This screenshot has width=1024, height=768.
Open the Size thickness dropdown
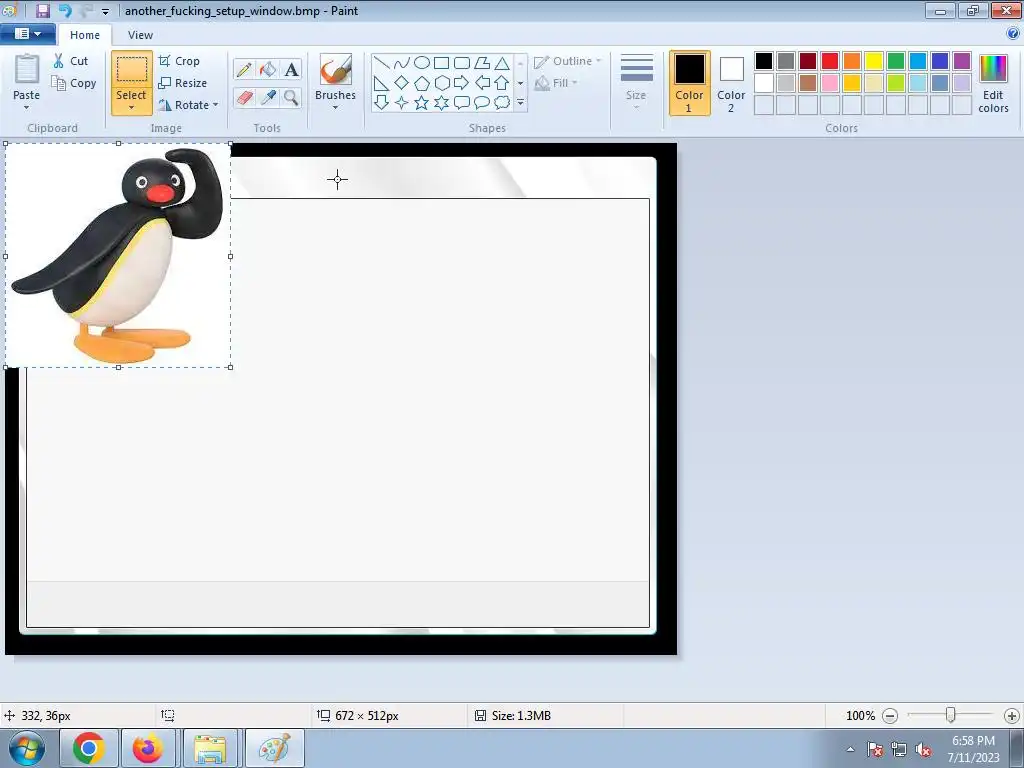636,83
